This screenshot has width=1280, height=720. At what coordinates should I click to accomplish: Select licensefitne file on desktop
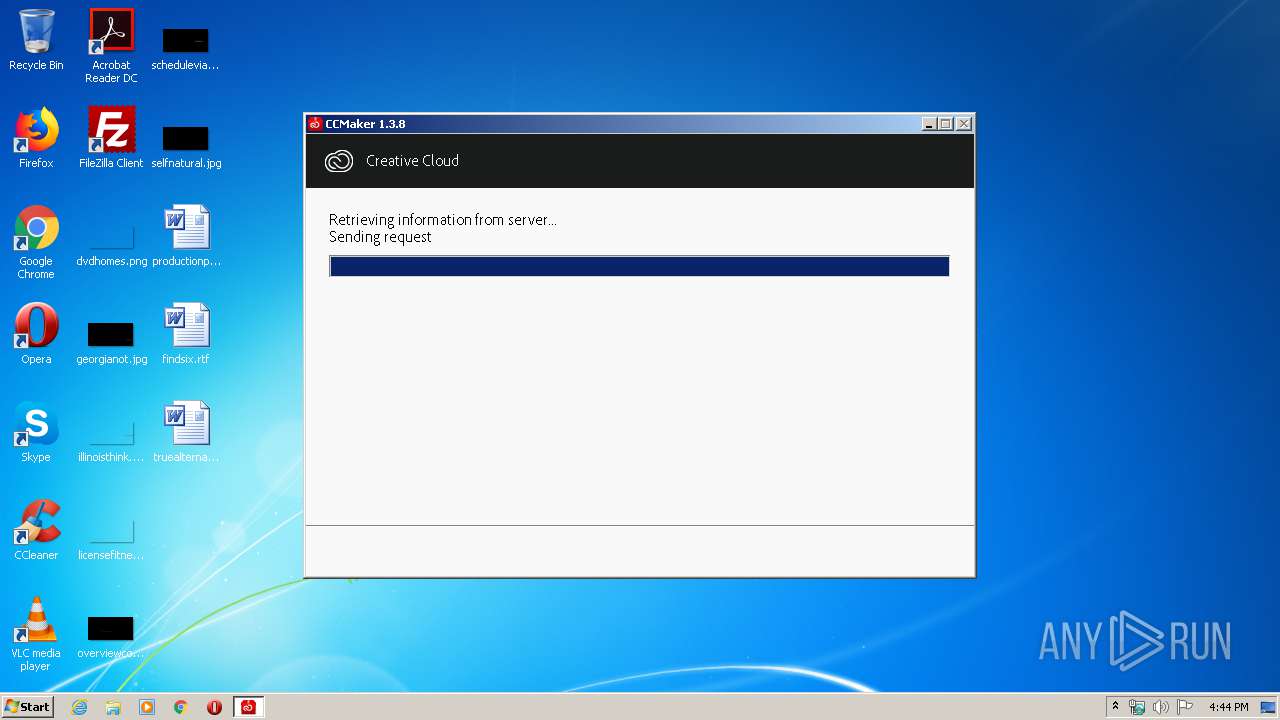(111, 538)
